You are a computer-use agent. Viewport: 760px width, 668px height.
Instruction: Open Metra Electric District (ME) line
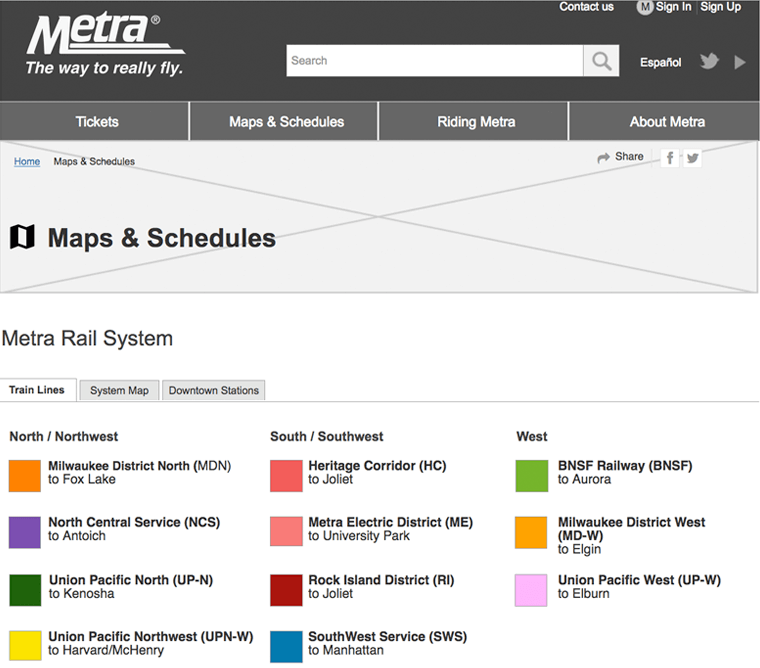pyautogui.click(x=391, y=522)
